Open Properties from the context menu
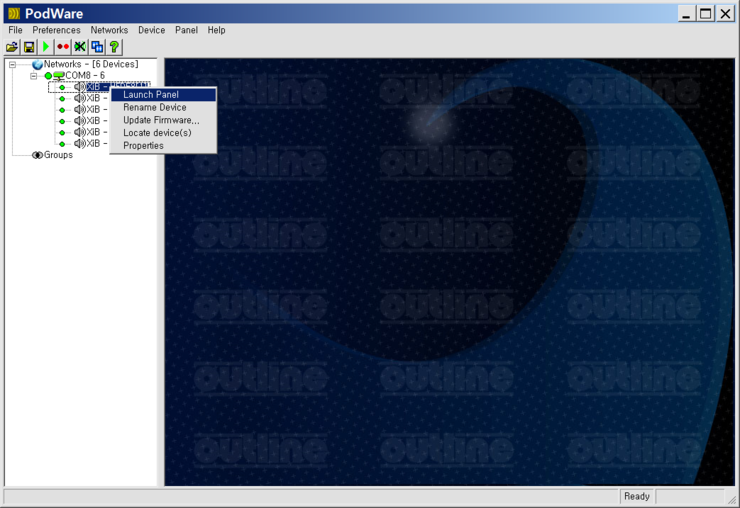Image resolution: width=740 pixels, height=508 pixels. coord(163,145)
